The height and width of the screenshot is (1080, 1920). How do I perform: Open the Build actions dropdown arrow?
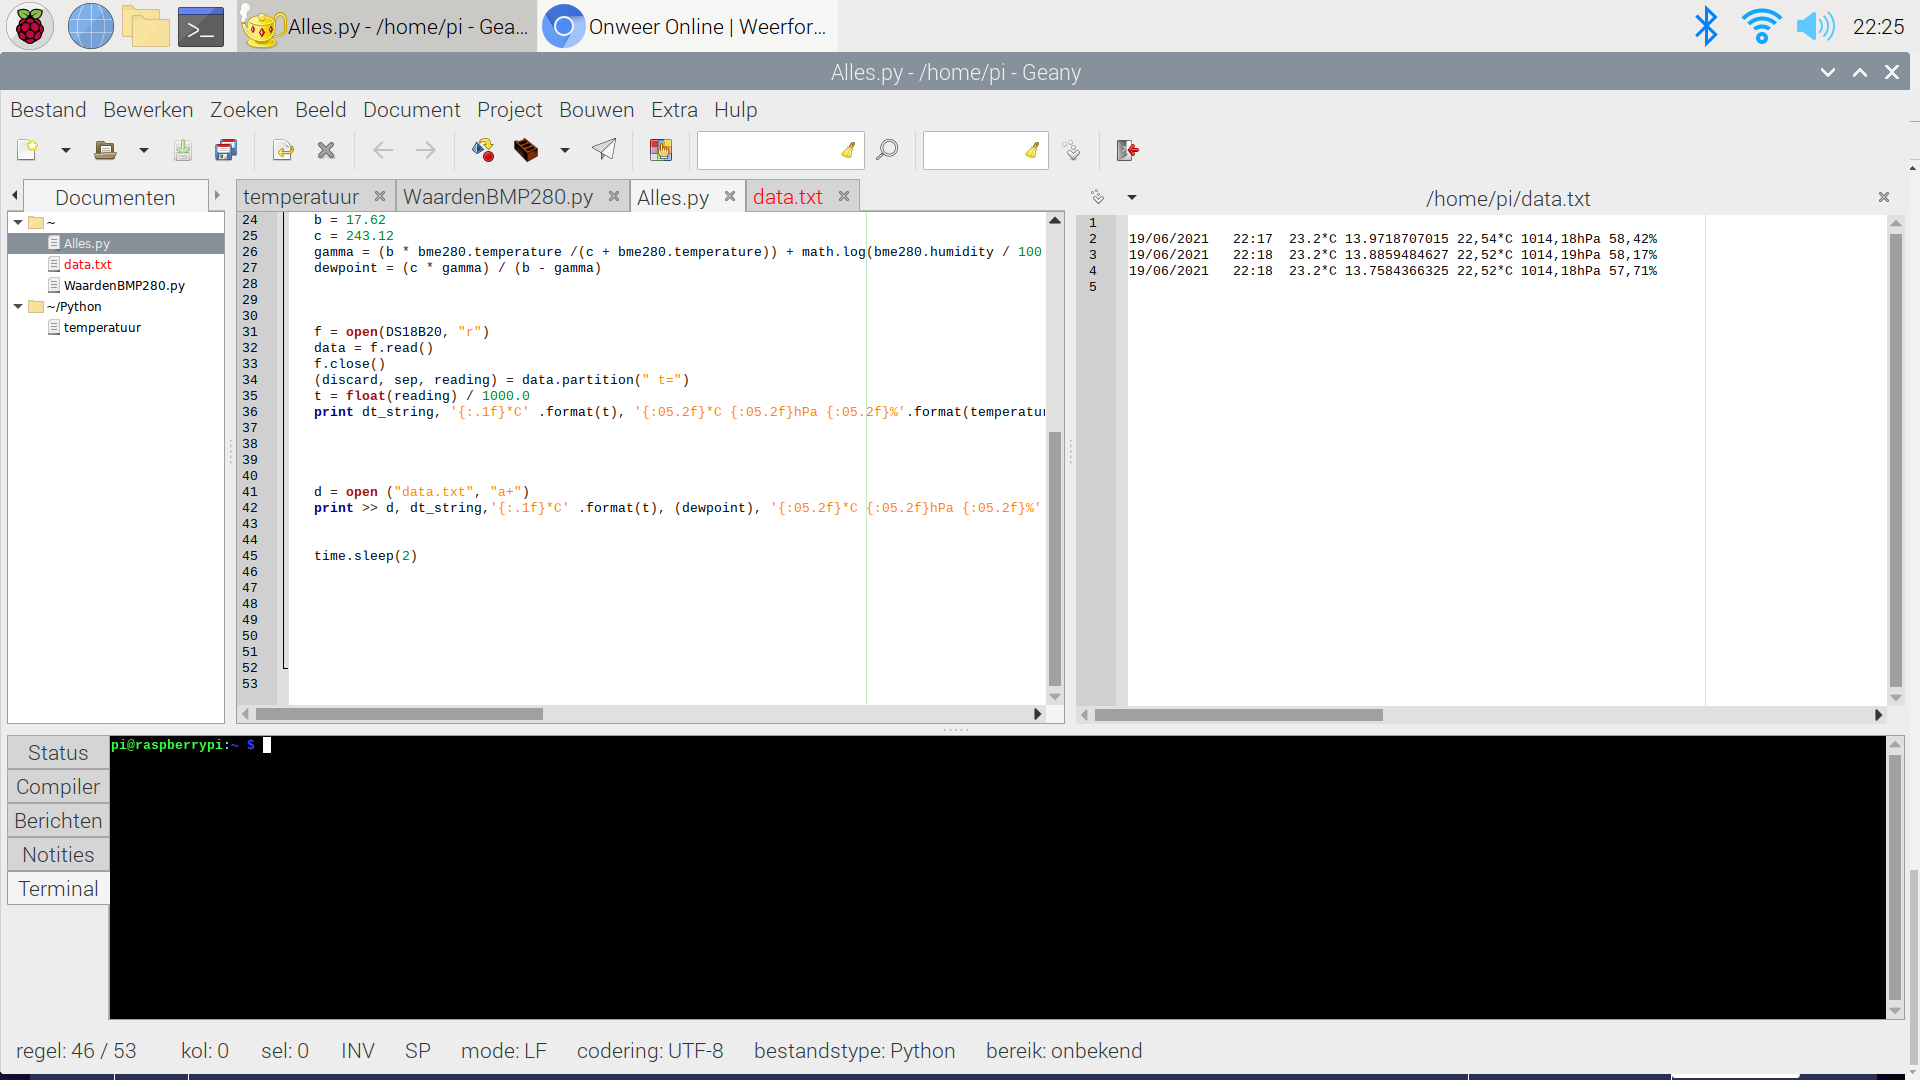(x=565, y=150)
